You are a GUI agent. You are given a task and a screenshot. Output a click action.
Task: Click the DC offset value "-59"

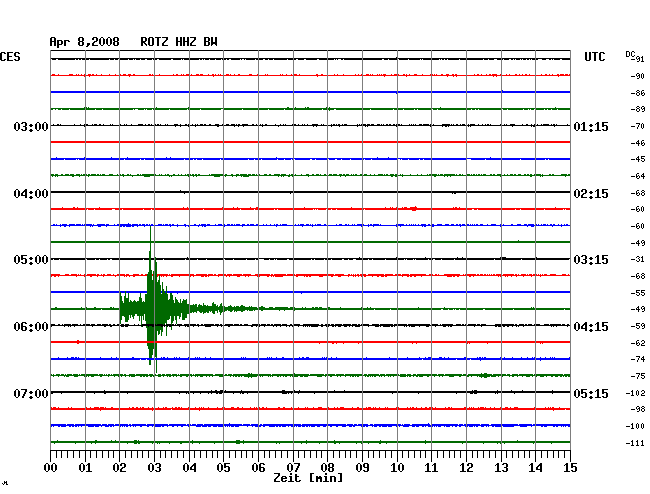[x=638, y=326]
